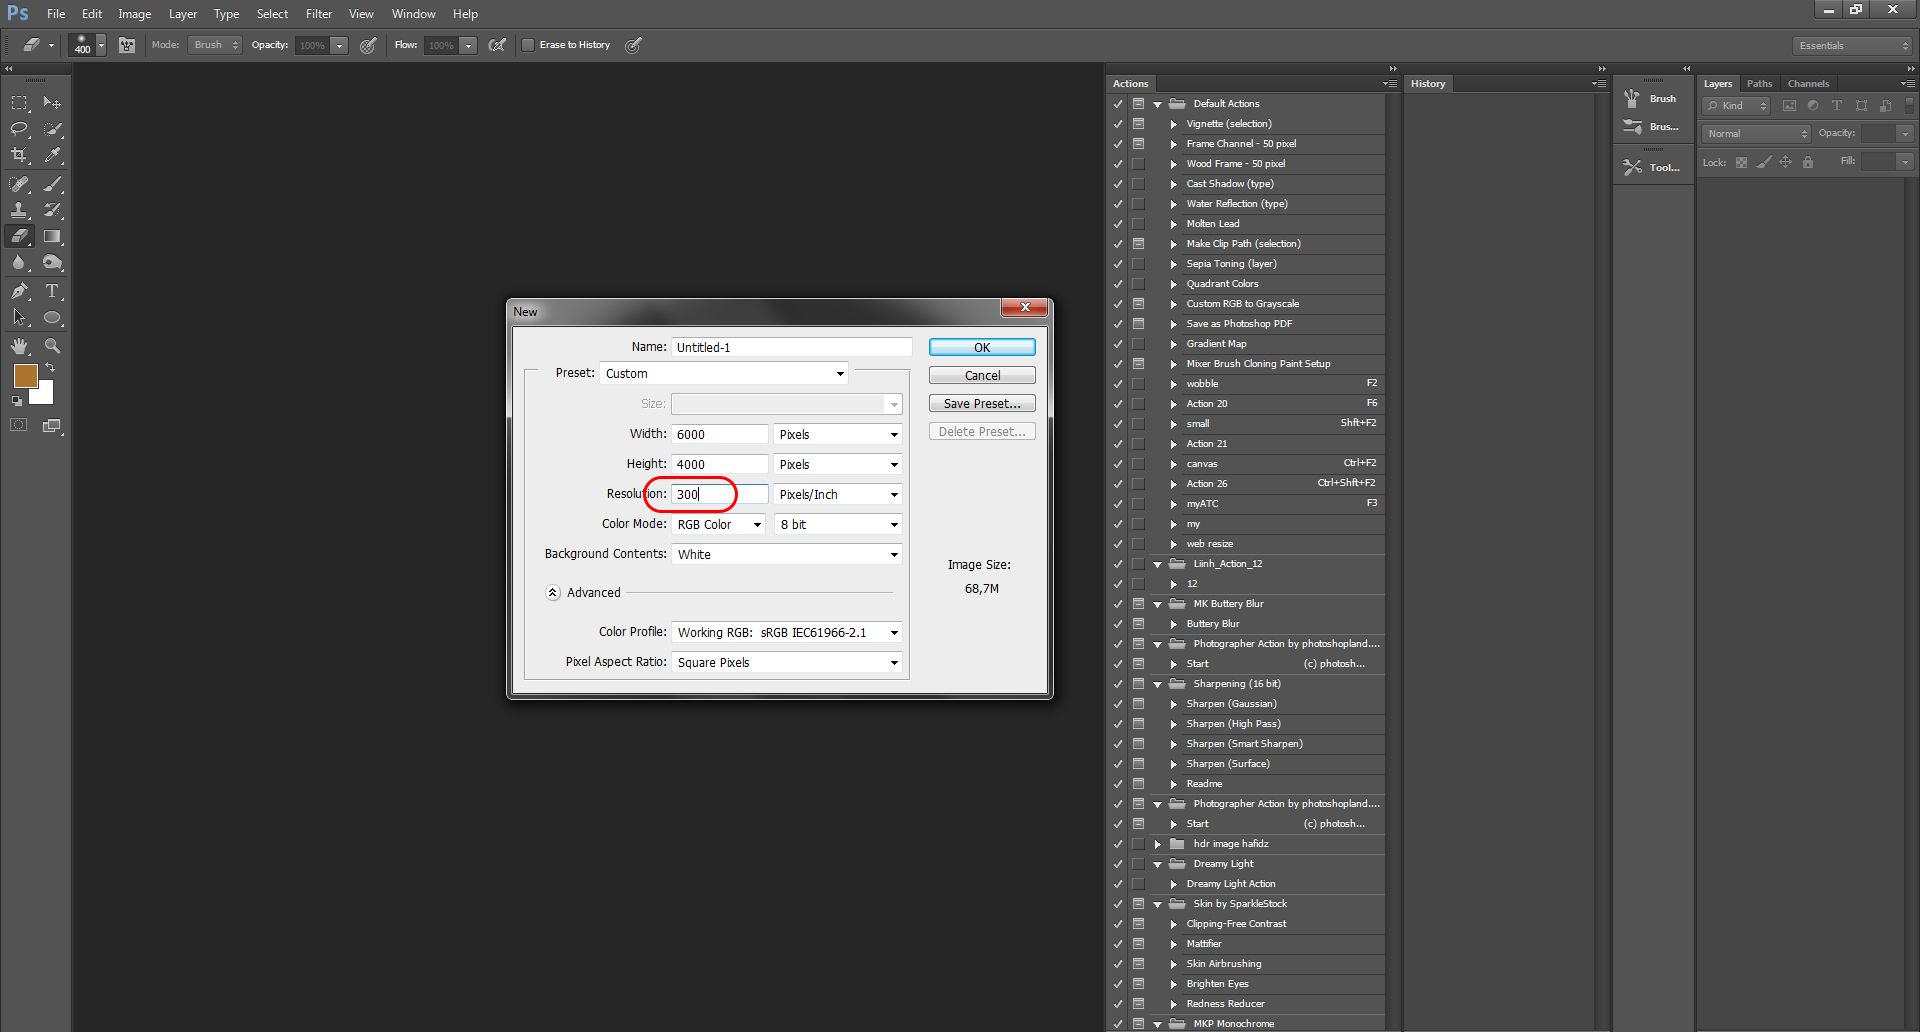The width and height of the screenshot is (1920, 1032).
Task: Click the Save Preset button
Action: [x=981, y=403]
